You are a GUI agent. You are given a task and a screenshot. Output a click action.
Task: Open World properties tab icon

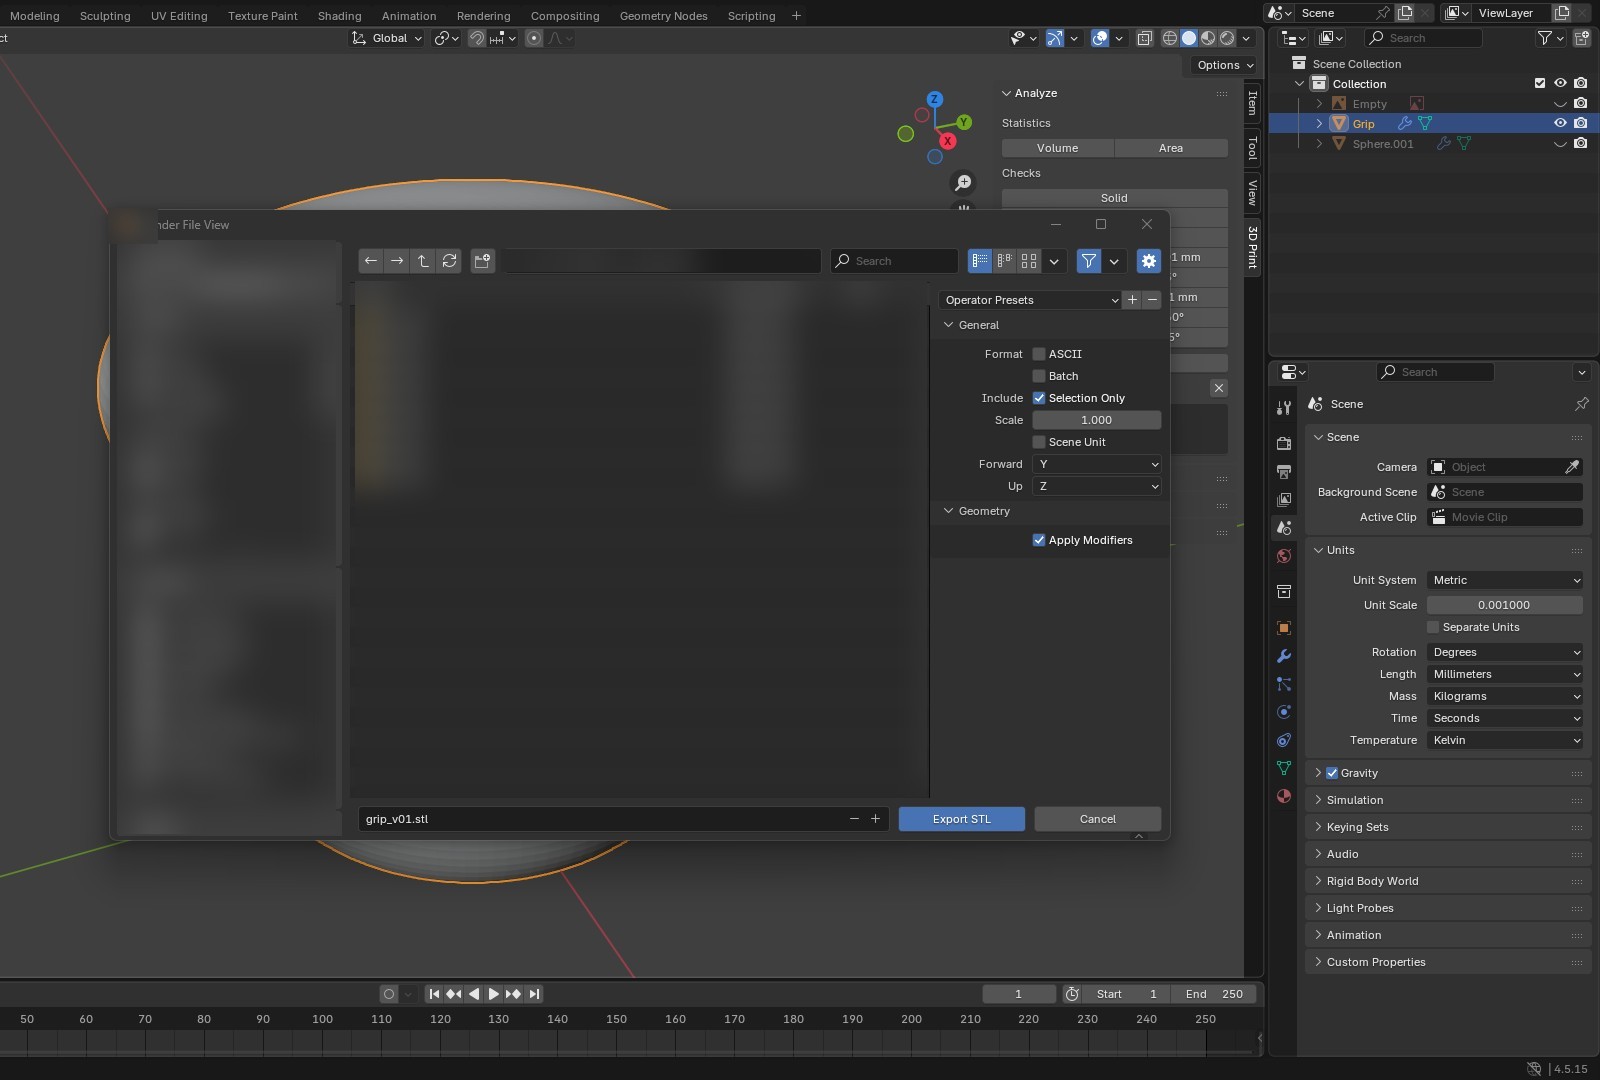[x=1284, y=556]
